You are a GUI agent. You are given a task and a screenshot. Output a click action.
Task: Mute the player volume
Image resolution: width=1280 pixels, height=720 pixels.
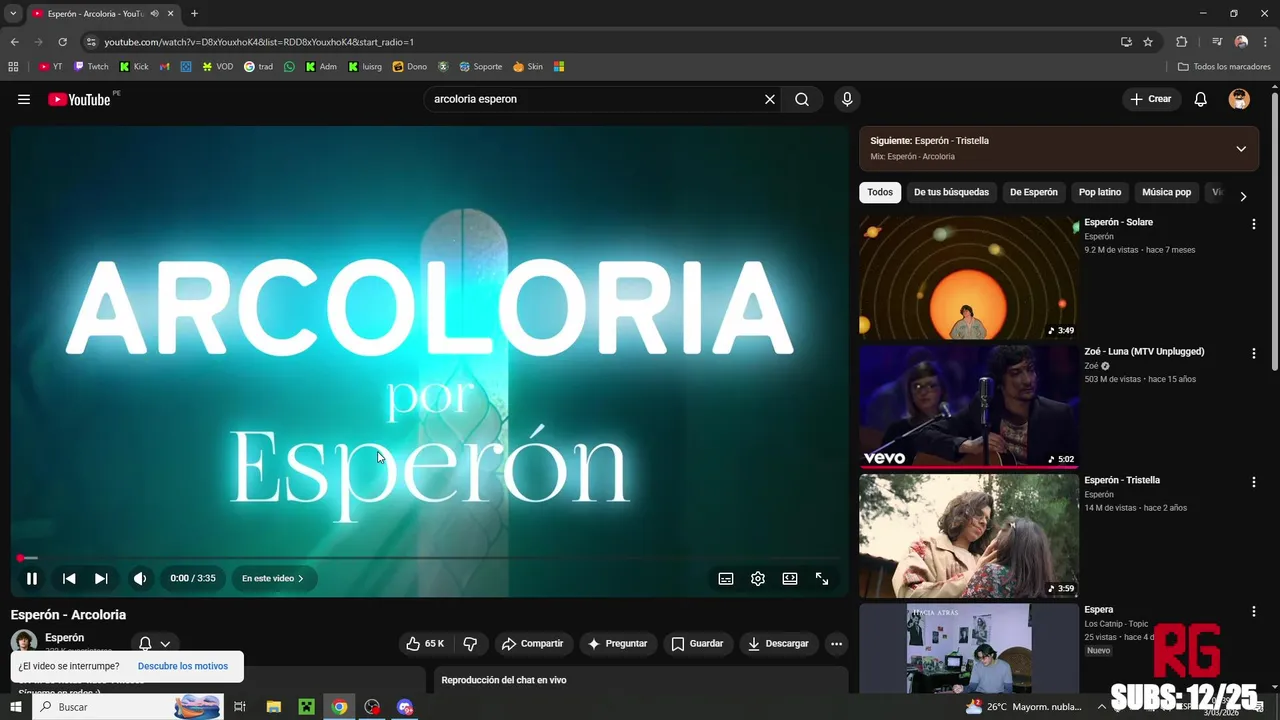[140, 578]
